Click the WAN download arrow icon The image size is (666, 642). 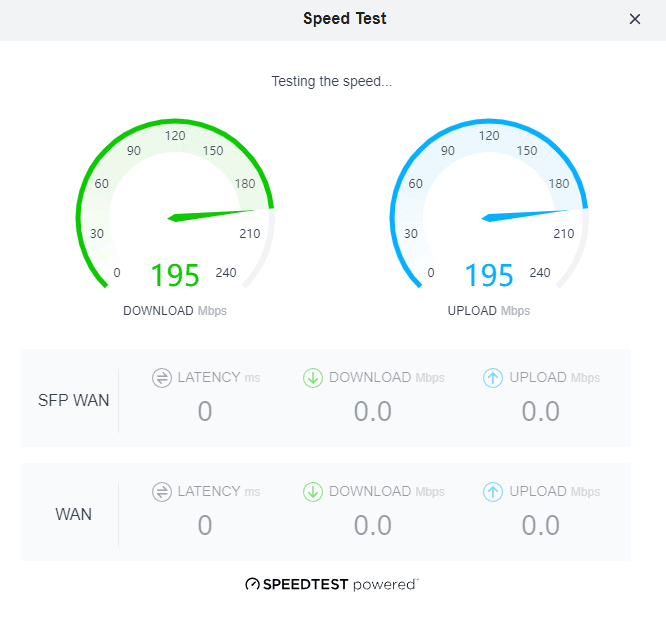point(313,492)
